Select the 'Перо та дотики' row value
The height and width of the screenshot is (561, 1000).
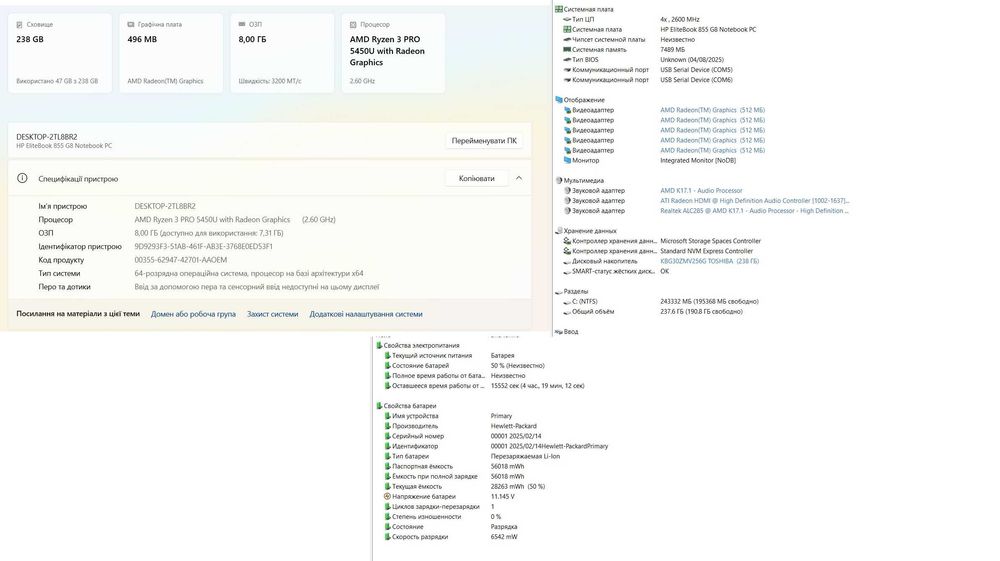[x=257, y=287]
